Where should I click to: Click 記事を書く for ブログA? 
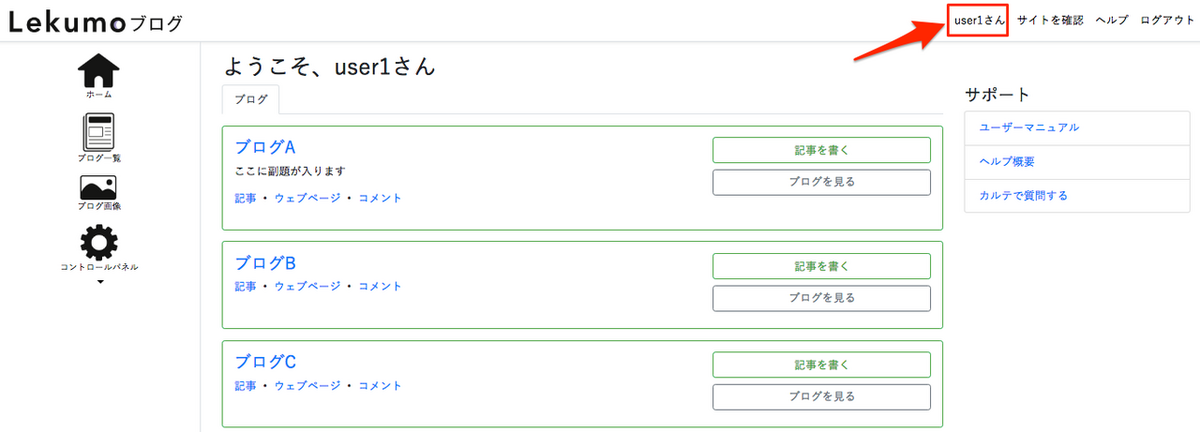[821, 150]
